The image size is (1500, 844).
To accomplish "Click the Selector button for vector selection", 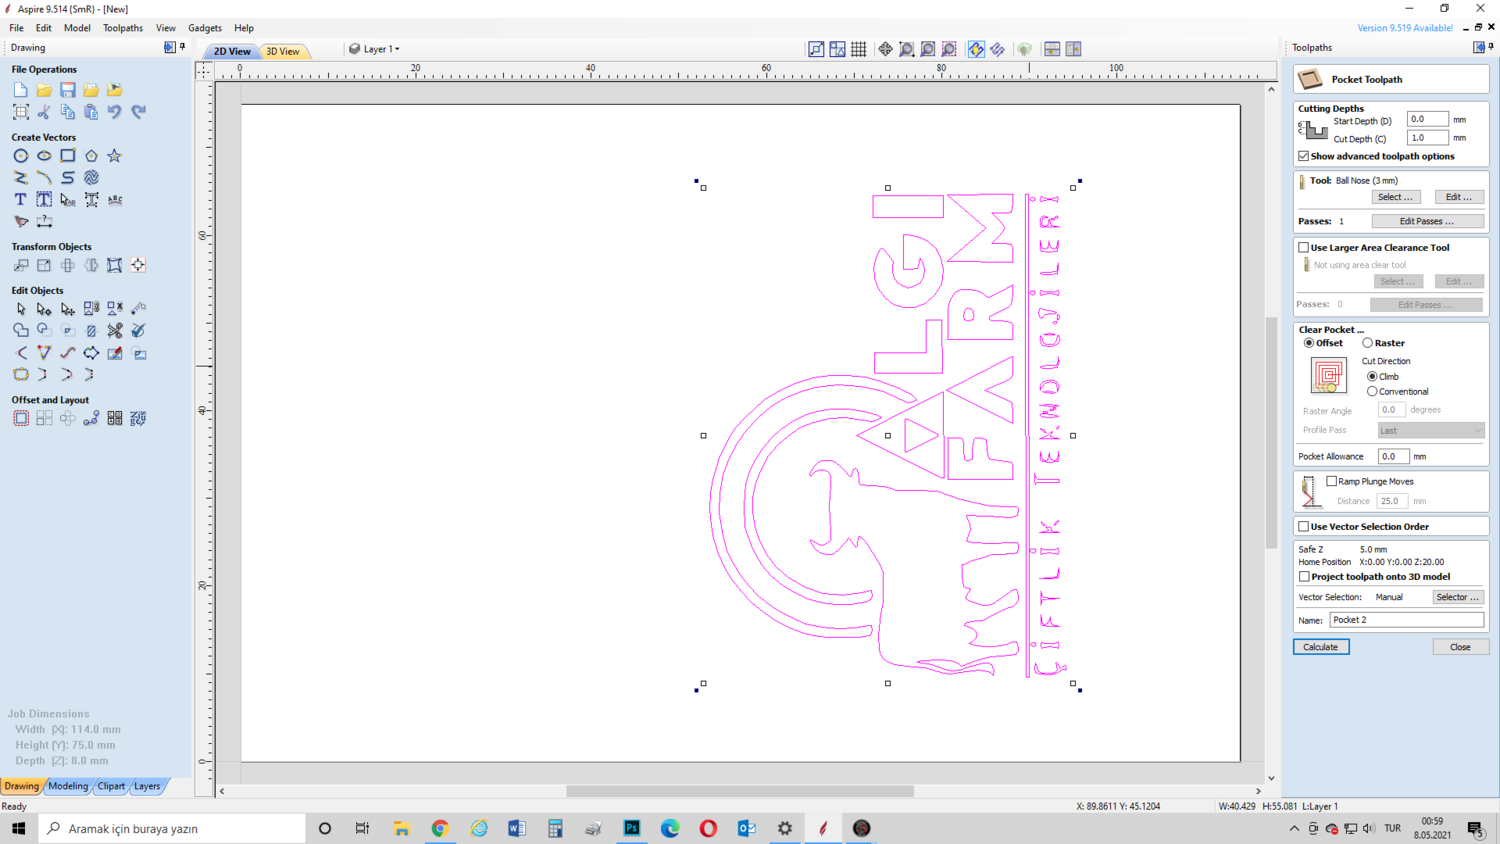I will pyautogui.click(x=1458, y=597).
